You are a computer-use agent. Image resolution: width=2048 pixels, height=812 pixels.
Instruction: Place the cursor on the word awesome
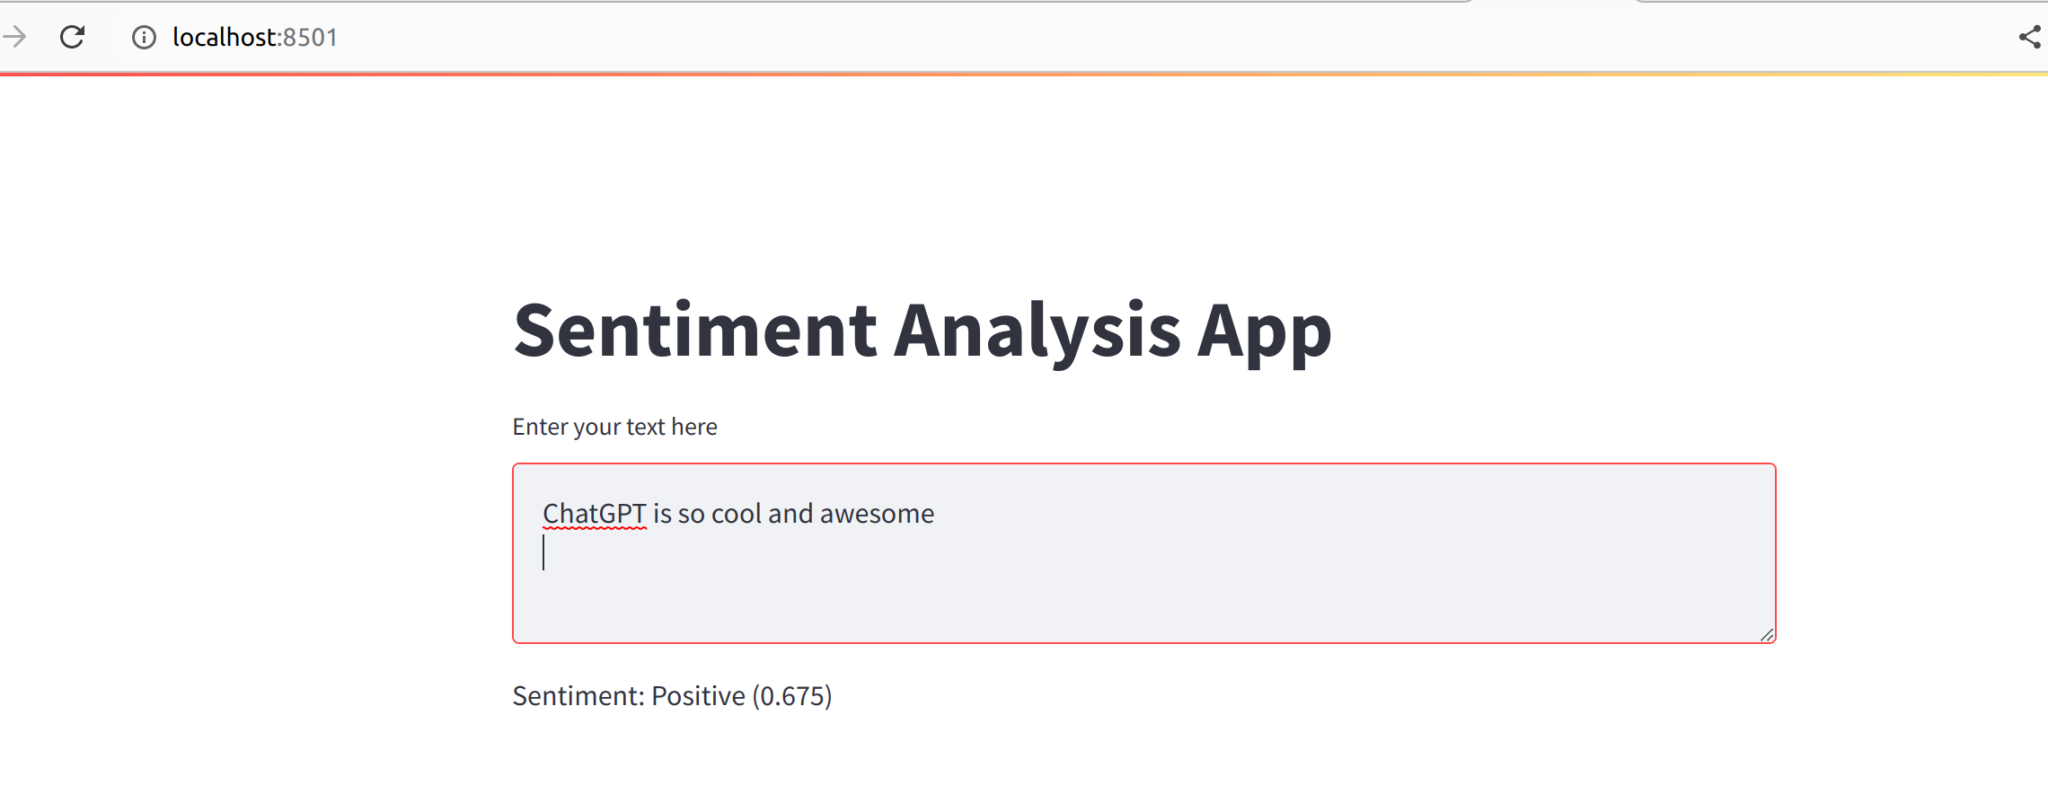tap(877, 514)
